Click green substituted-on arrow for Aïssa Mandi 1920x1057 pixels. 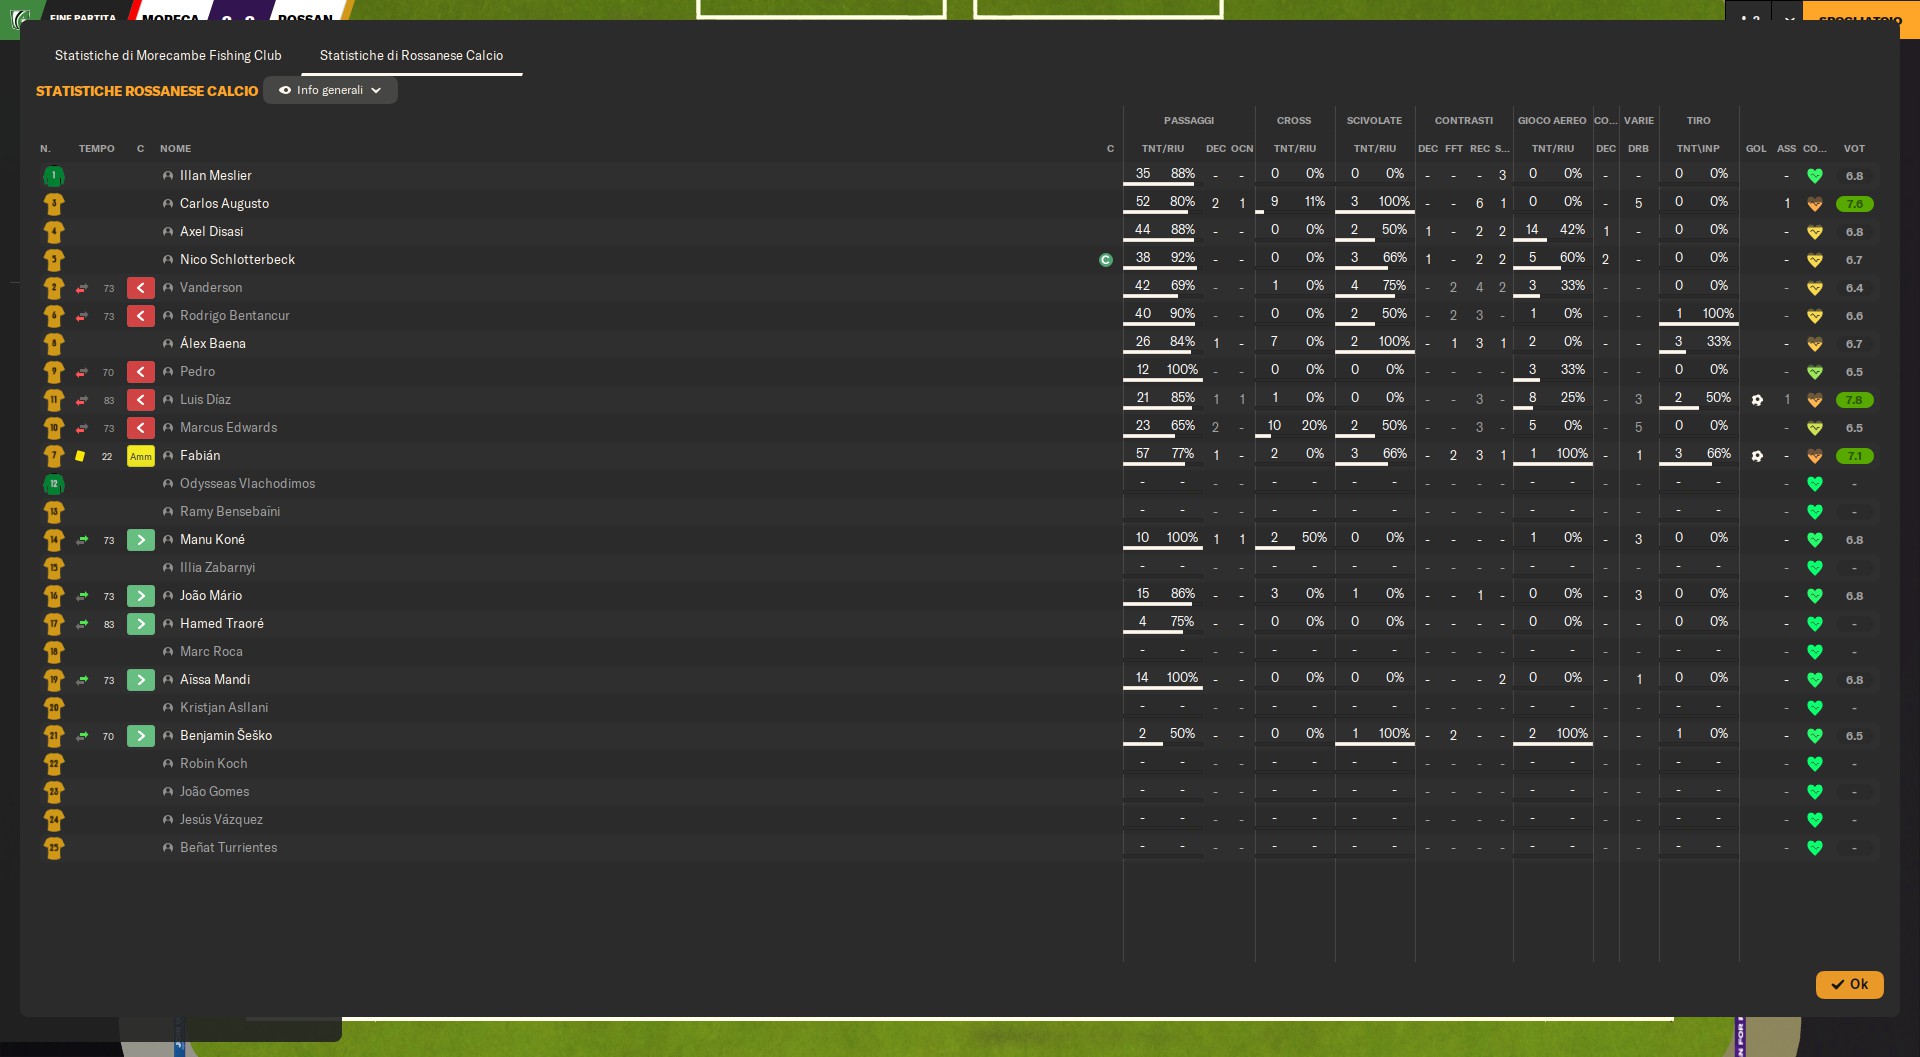pyautogui.click(x=141, y=680)
